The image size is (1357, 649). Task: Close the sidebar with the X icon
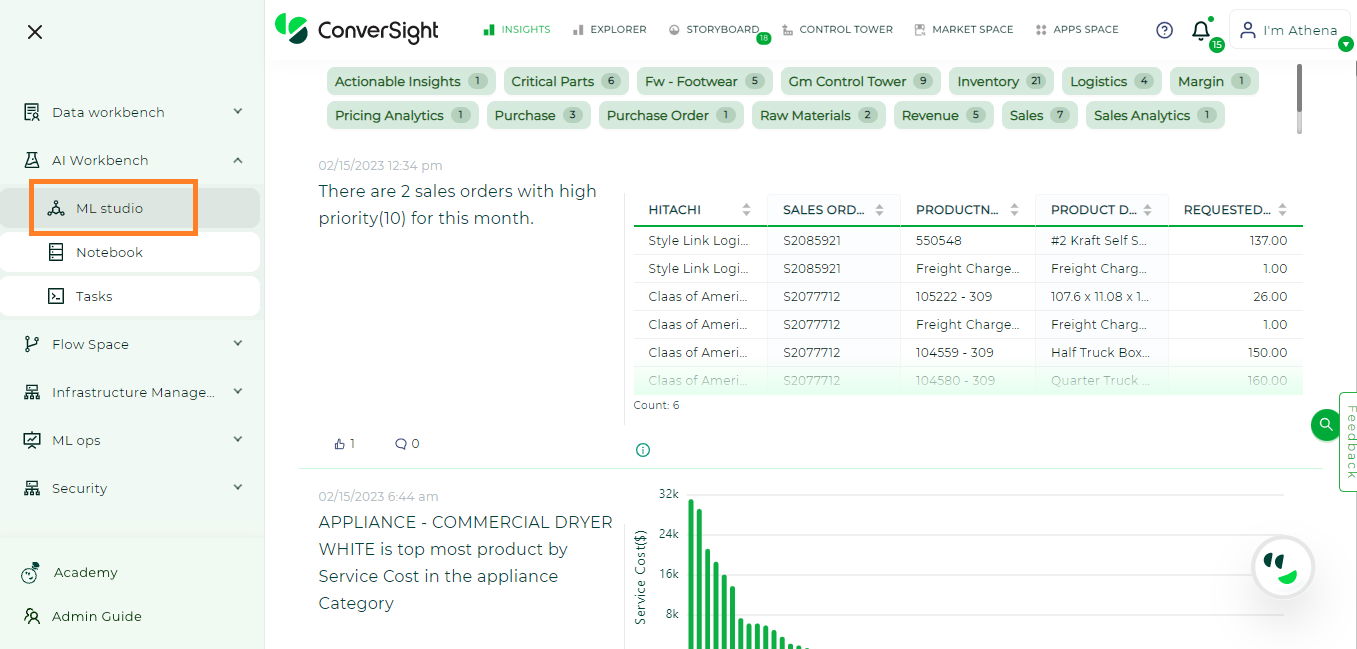[35, 32]
